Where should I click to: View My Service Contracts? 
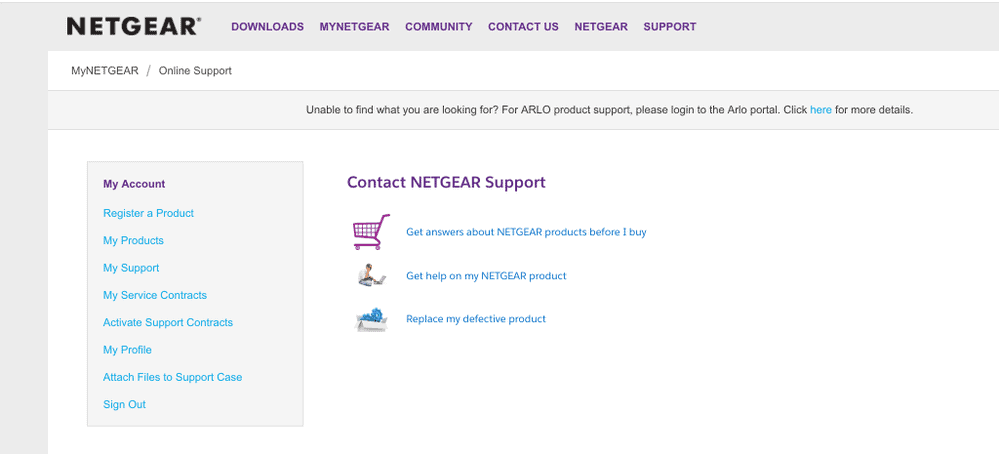click(155, 295)
